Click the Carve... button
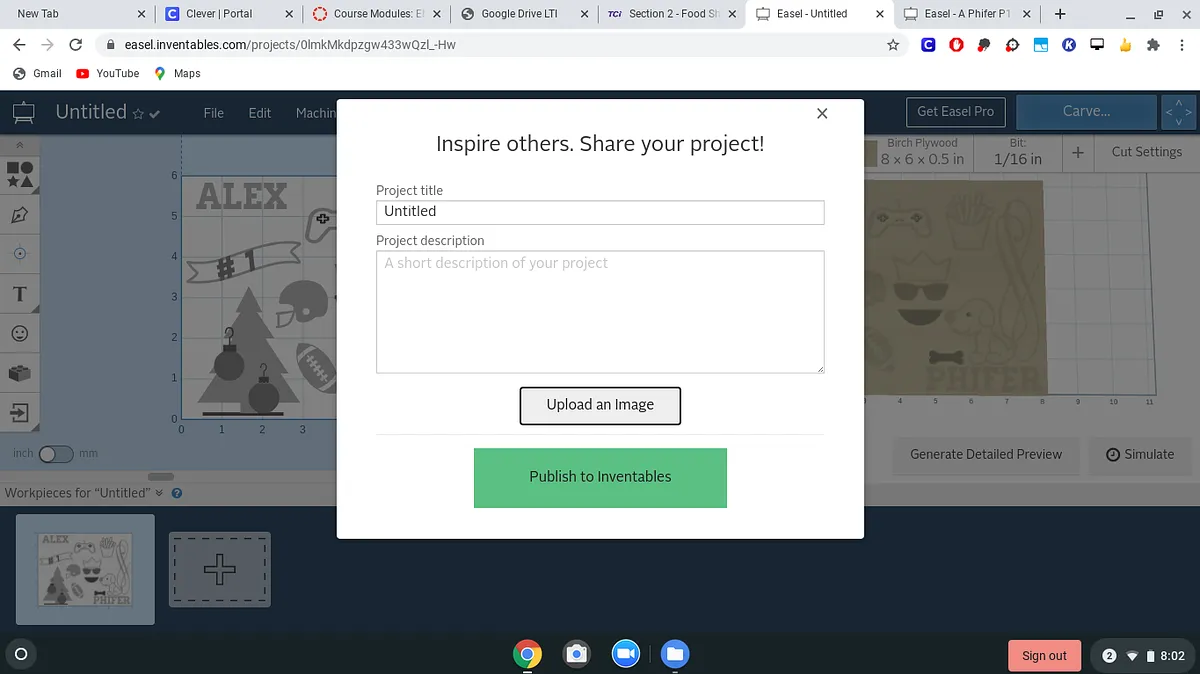The width and height of the screenshot is (1200, 674). click(1086, 112)
